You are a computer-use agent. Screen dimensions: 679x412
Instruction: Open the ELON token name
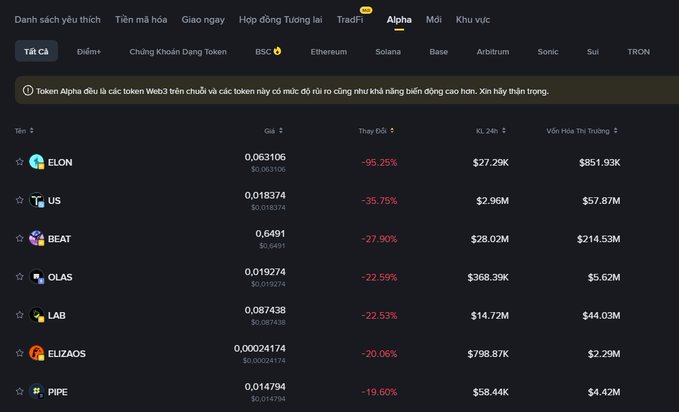[x=60, y=162]
